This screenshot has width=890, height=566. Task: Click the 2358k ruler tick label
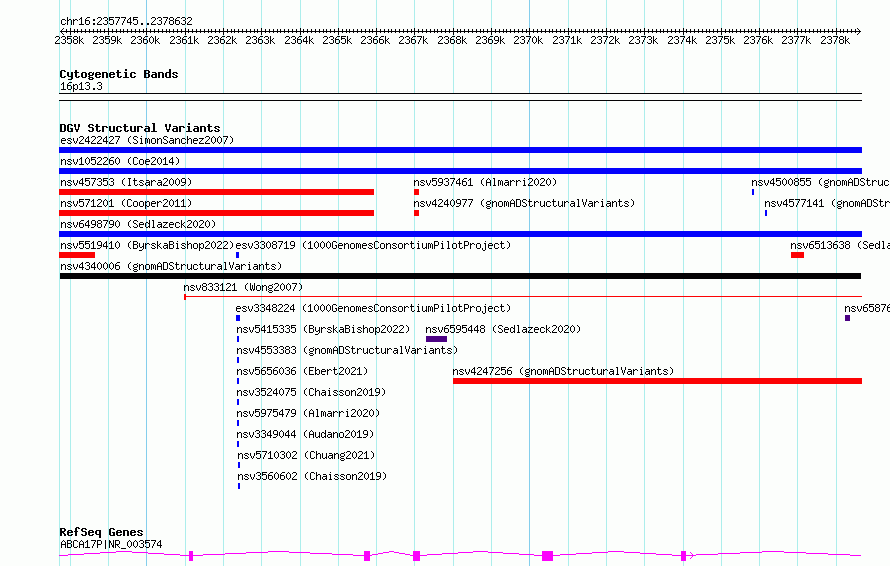pos(69,40)
